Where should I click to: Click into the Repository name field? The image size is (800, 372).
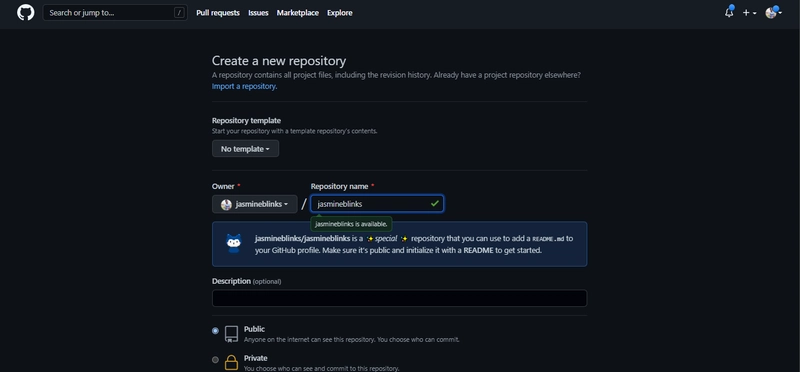[377, 204]
